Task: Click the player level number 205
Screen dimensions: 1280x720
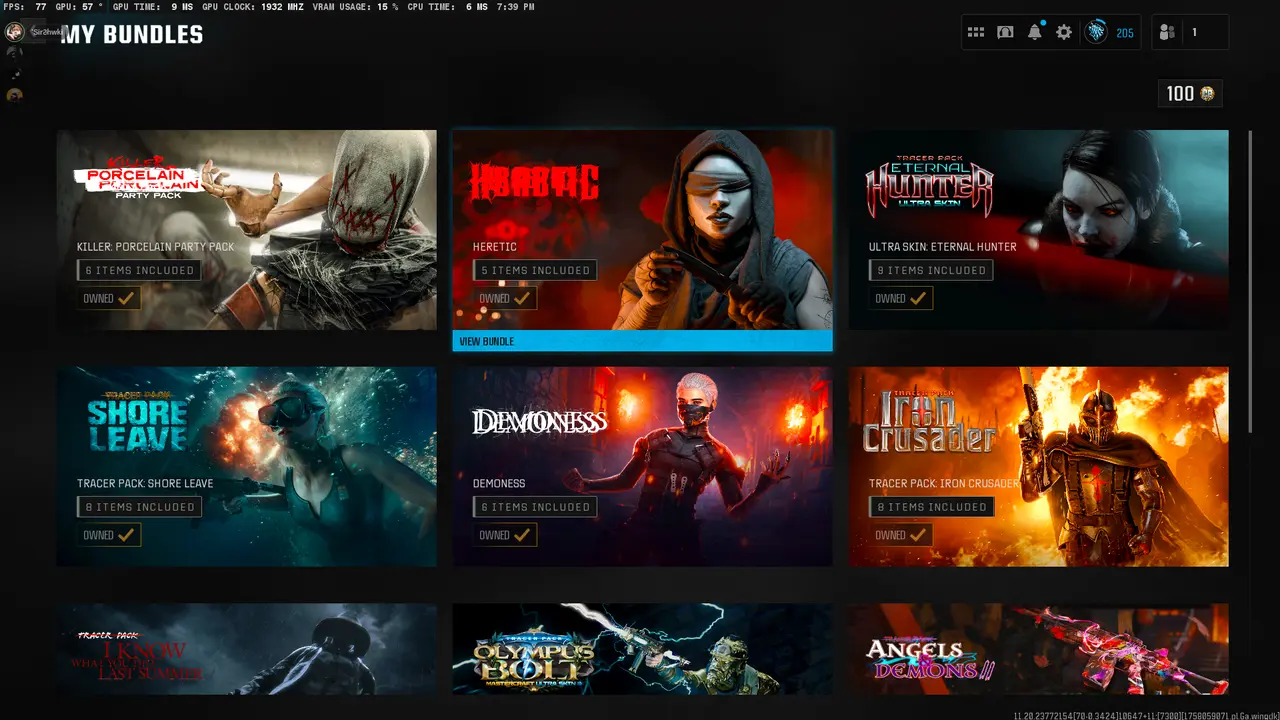Action: pyautogui.click(x=1125, y=33)
